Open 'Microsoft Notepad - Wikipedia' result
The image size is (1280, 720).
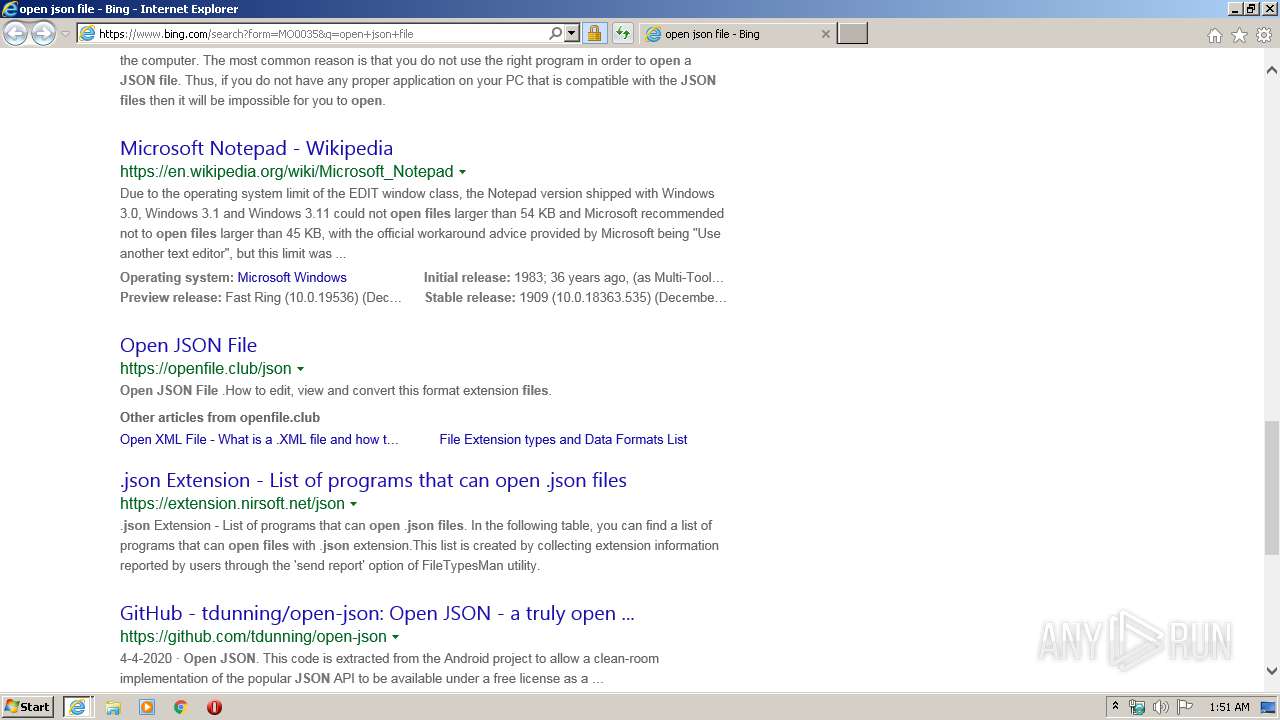pos(256,148)
